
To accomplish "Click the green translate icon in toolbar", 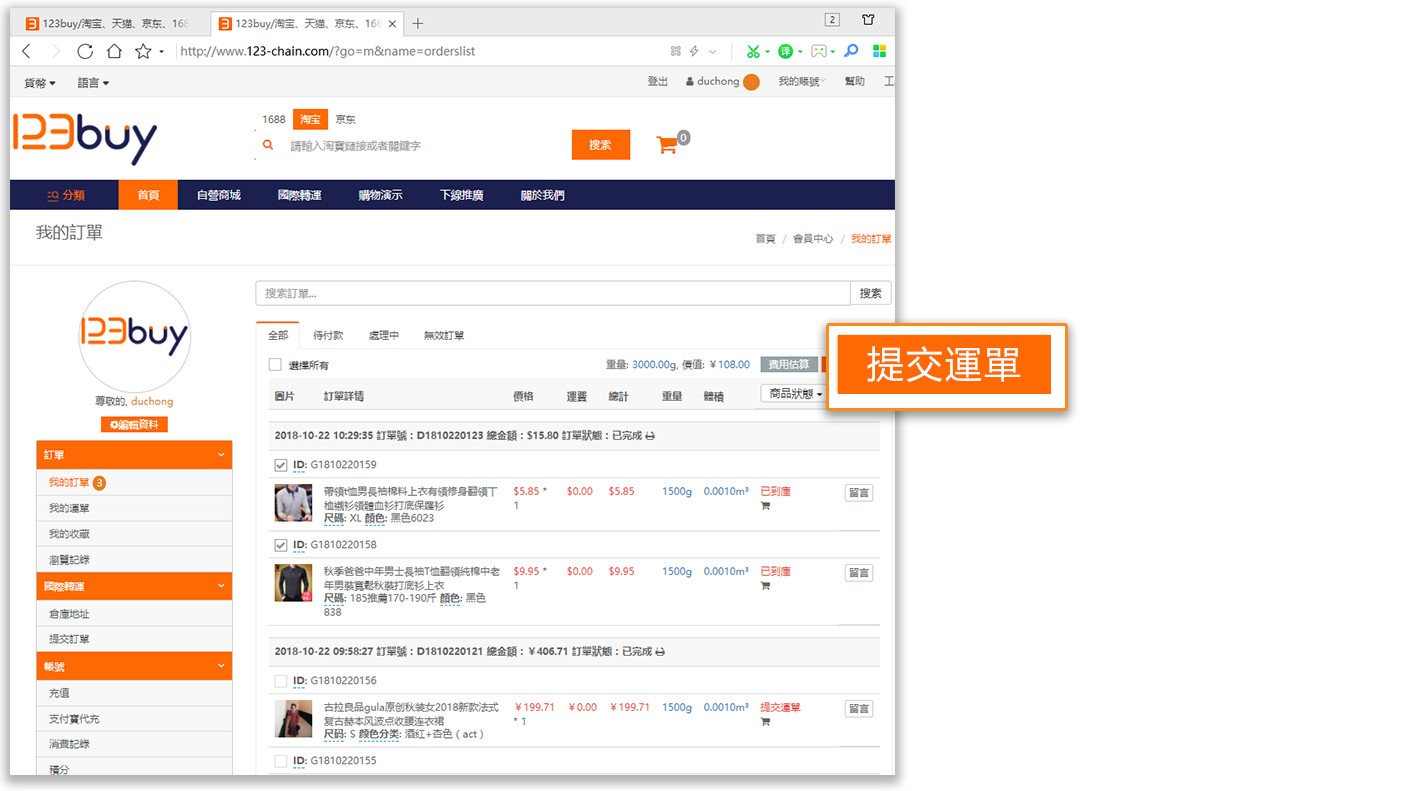I will [x=786, y=51].
